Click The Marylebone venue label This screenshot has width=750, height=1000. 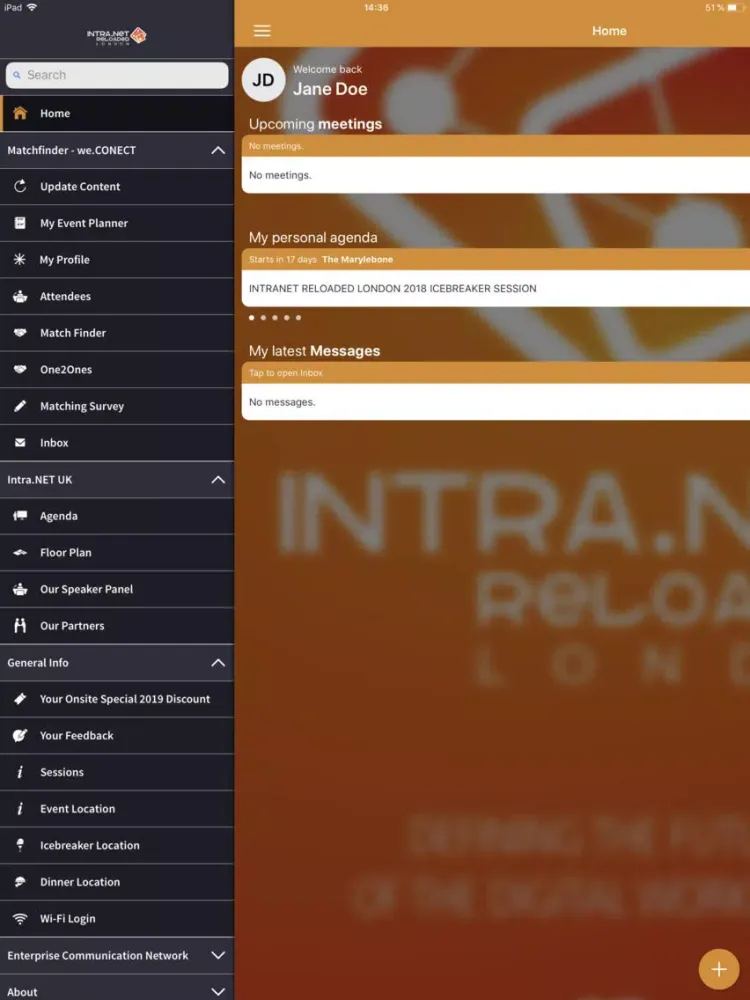point(358,260)
